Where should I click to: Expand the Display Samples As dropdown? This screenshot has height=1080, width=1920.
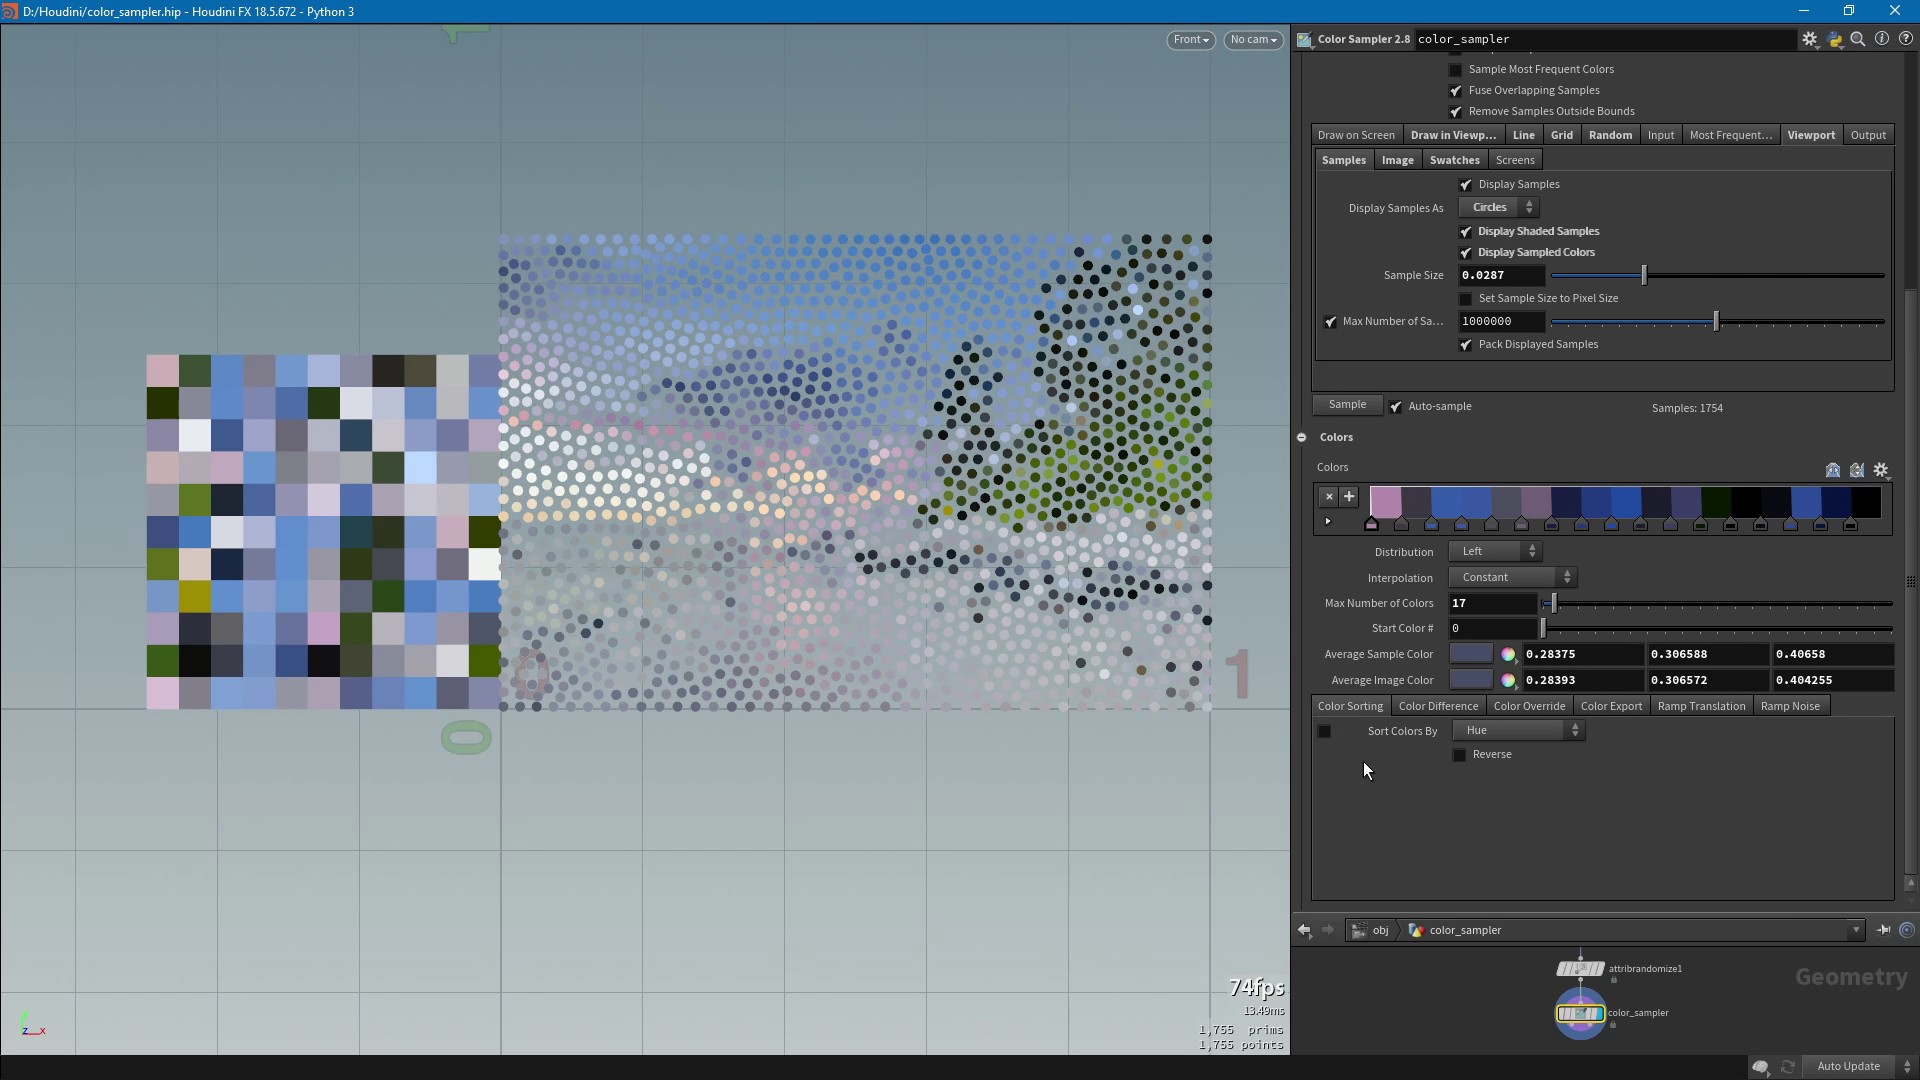coord(1498,207)
